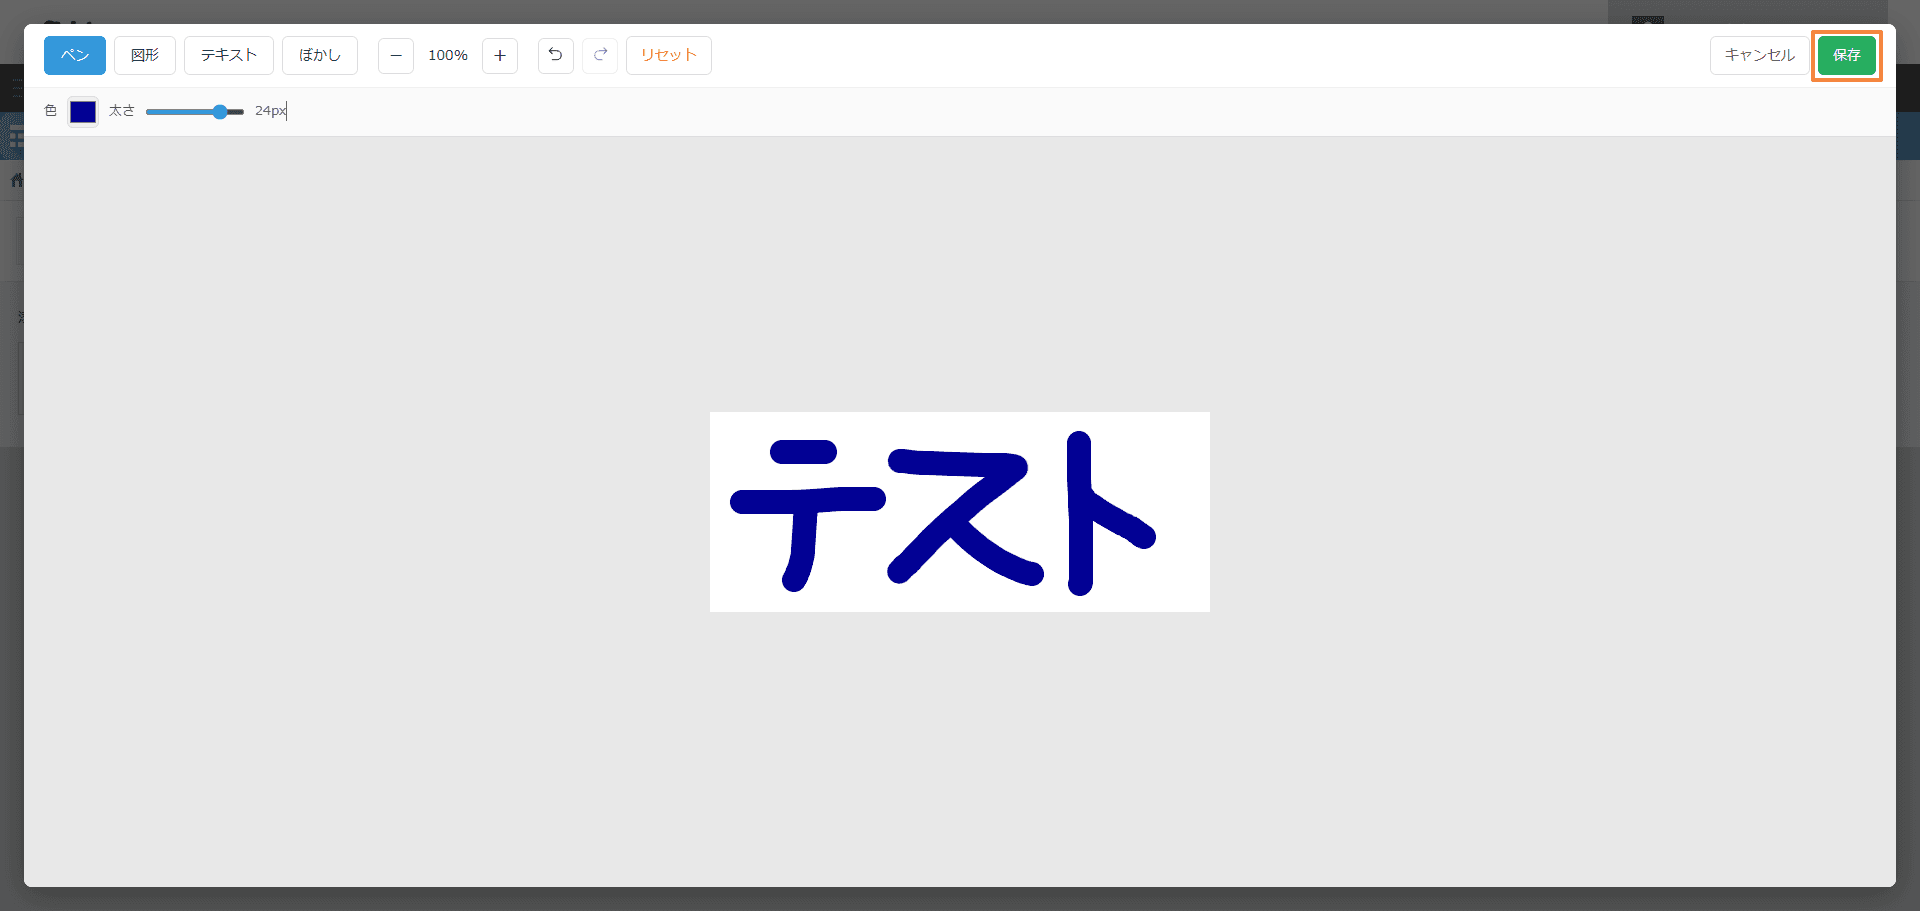Viewport: 1920px width, 911px height.
Task: Click the redo arrow icon
Action: [600, 55]
